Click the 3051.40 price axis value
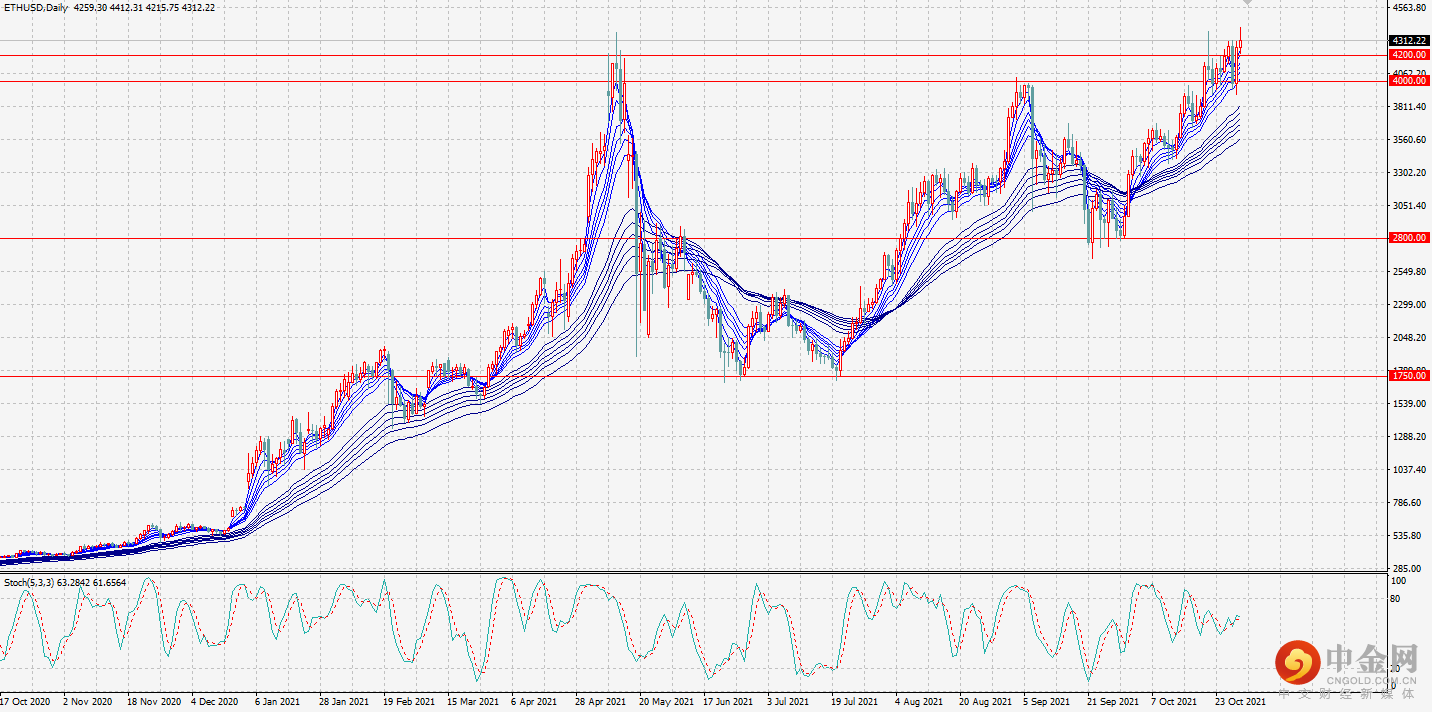Screen dimensions: 1432x712 [x=1408, y=206]
